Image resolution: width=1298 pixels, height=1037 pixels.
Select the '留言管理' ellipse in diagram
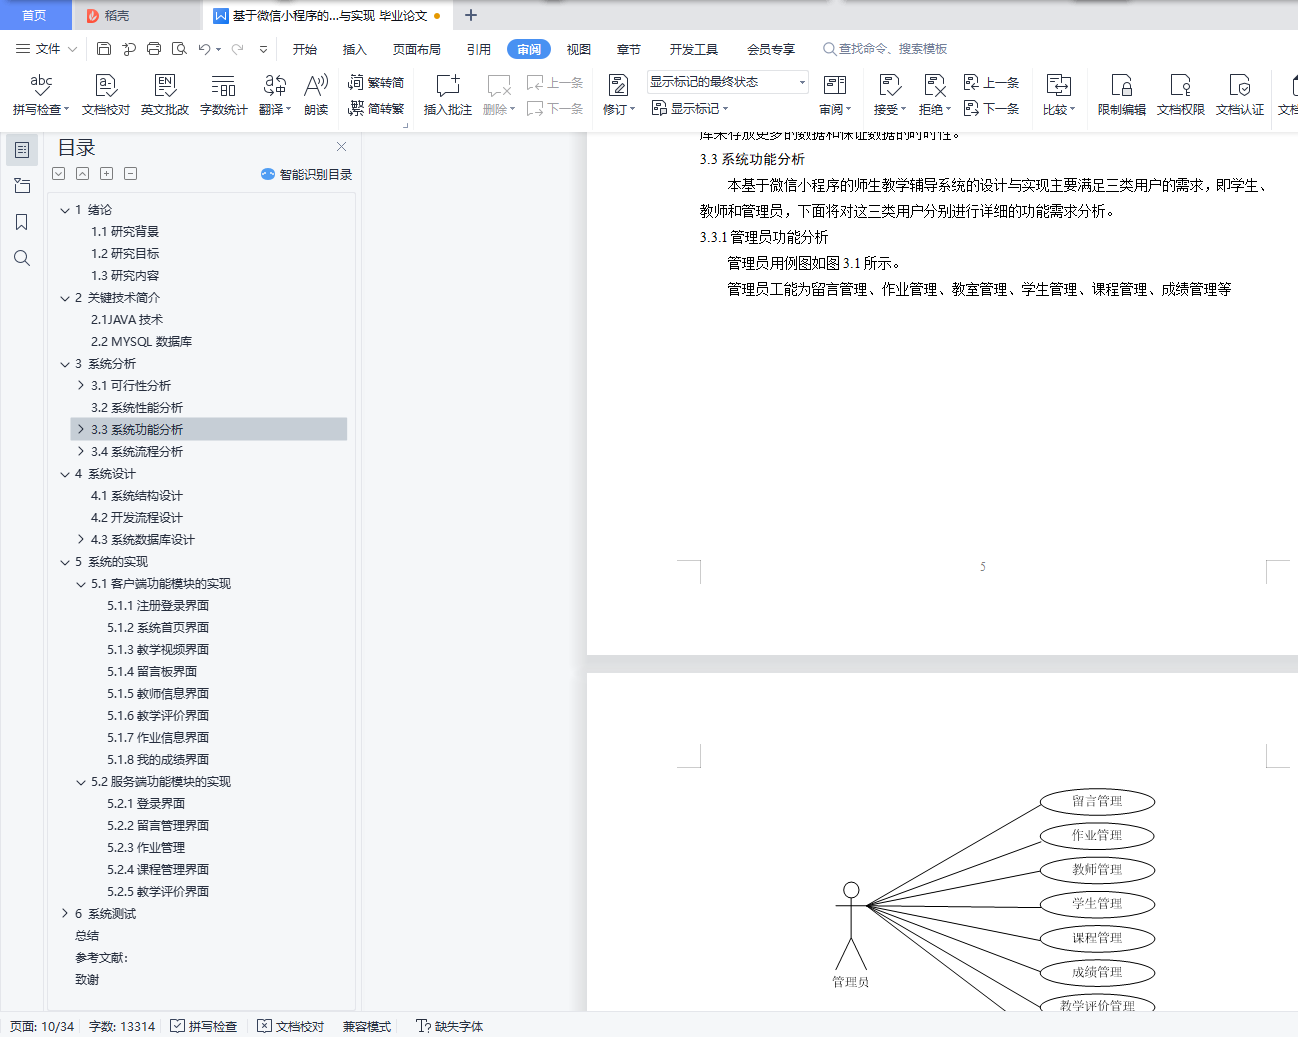coord(1097,801)
